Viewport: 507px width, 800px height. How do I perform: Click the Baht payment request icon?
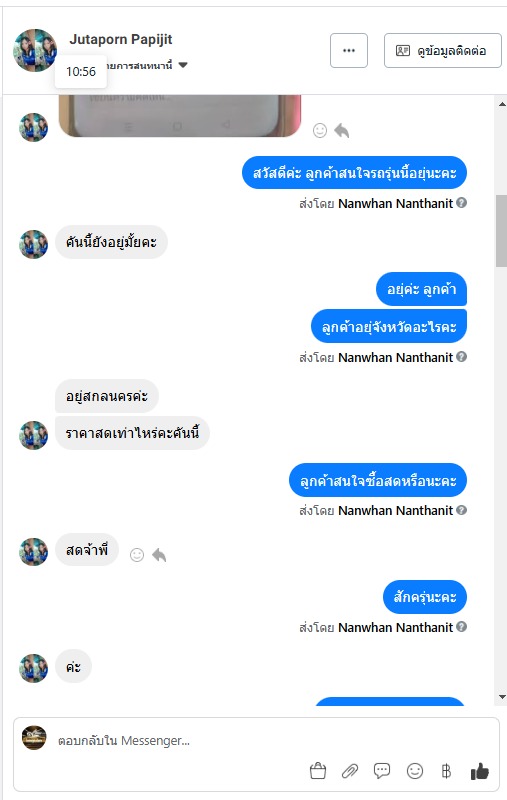446,770
